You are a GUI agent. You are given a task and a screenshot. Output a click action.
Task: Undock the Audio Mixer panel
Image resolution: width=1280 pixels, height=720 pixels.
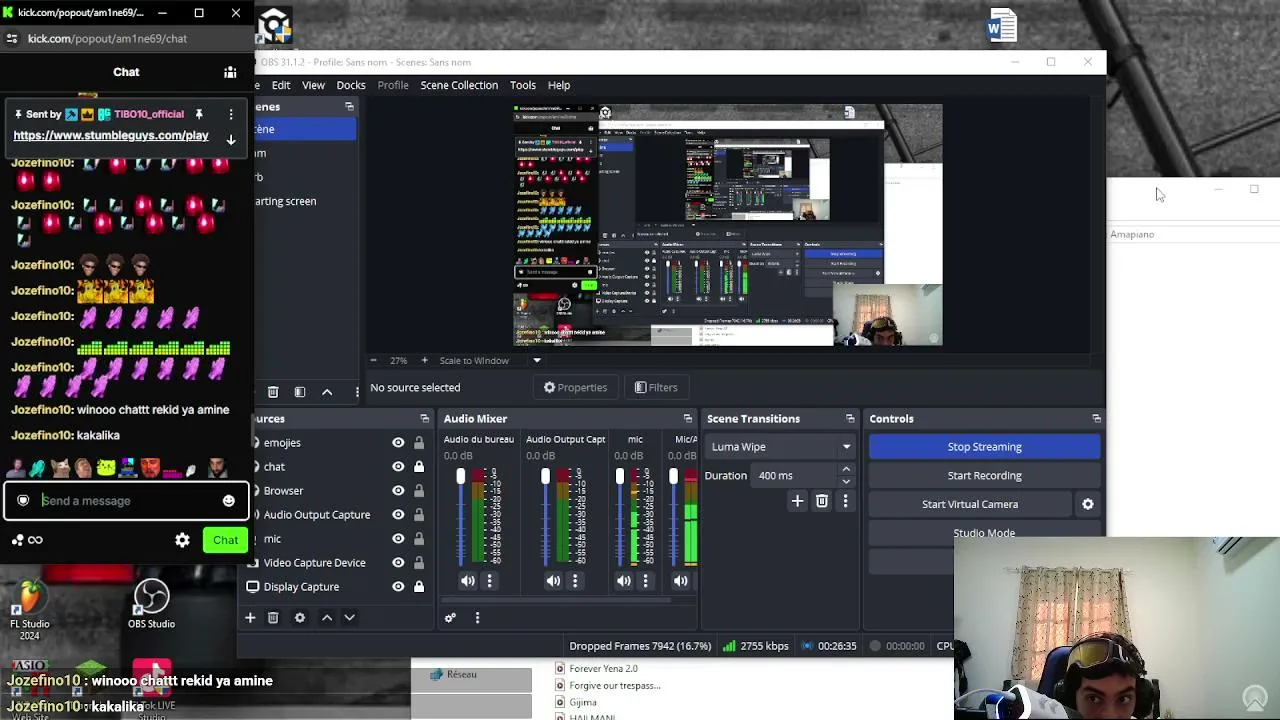click(687, 419)
